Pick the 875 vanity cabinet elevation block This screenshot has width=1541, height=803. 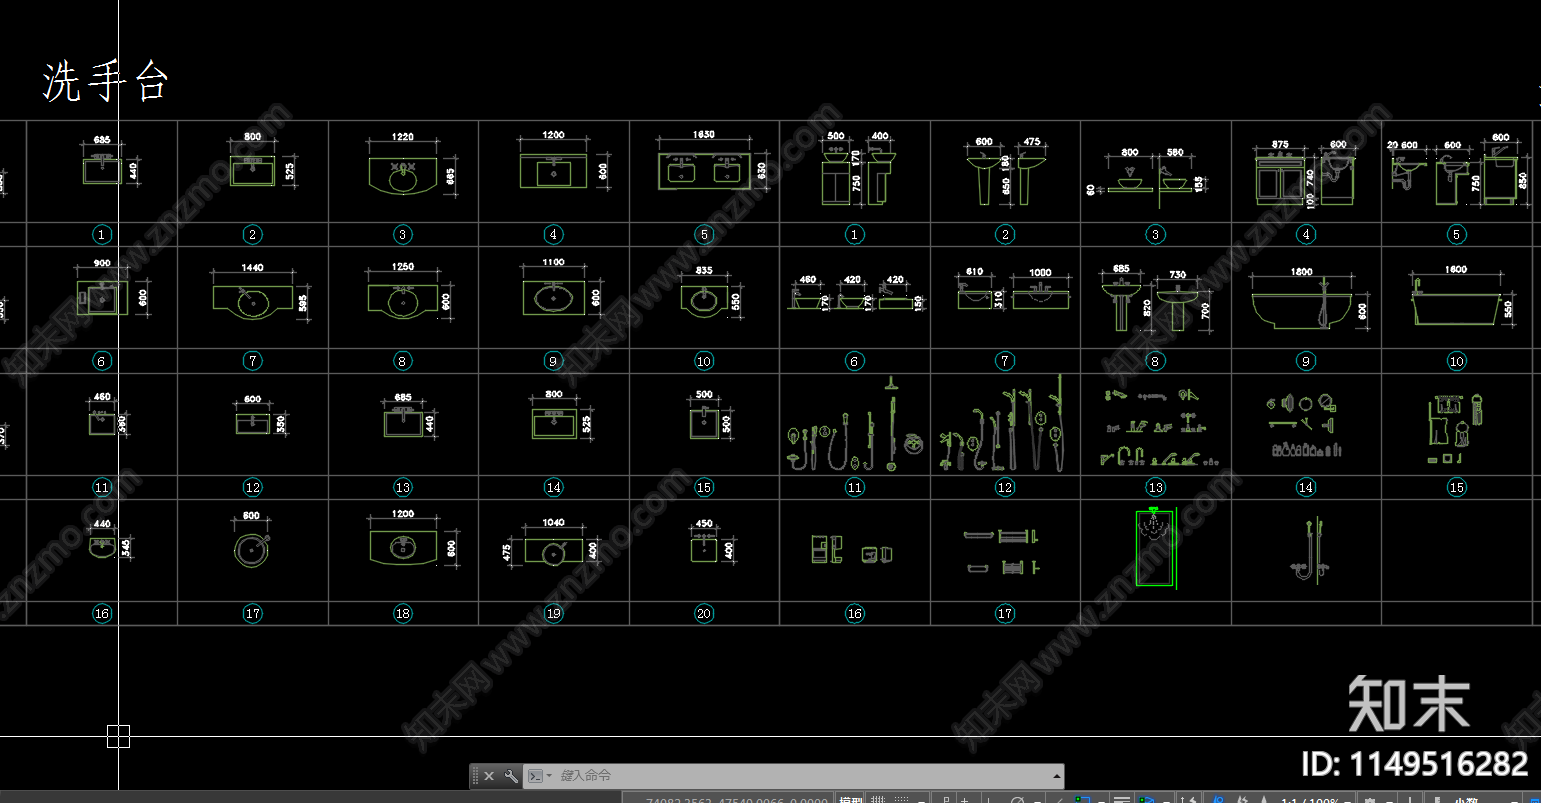click(1281, 179)
